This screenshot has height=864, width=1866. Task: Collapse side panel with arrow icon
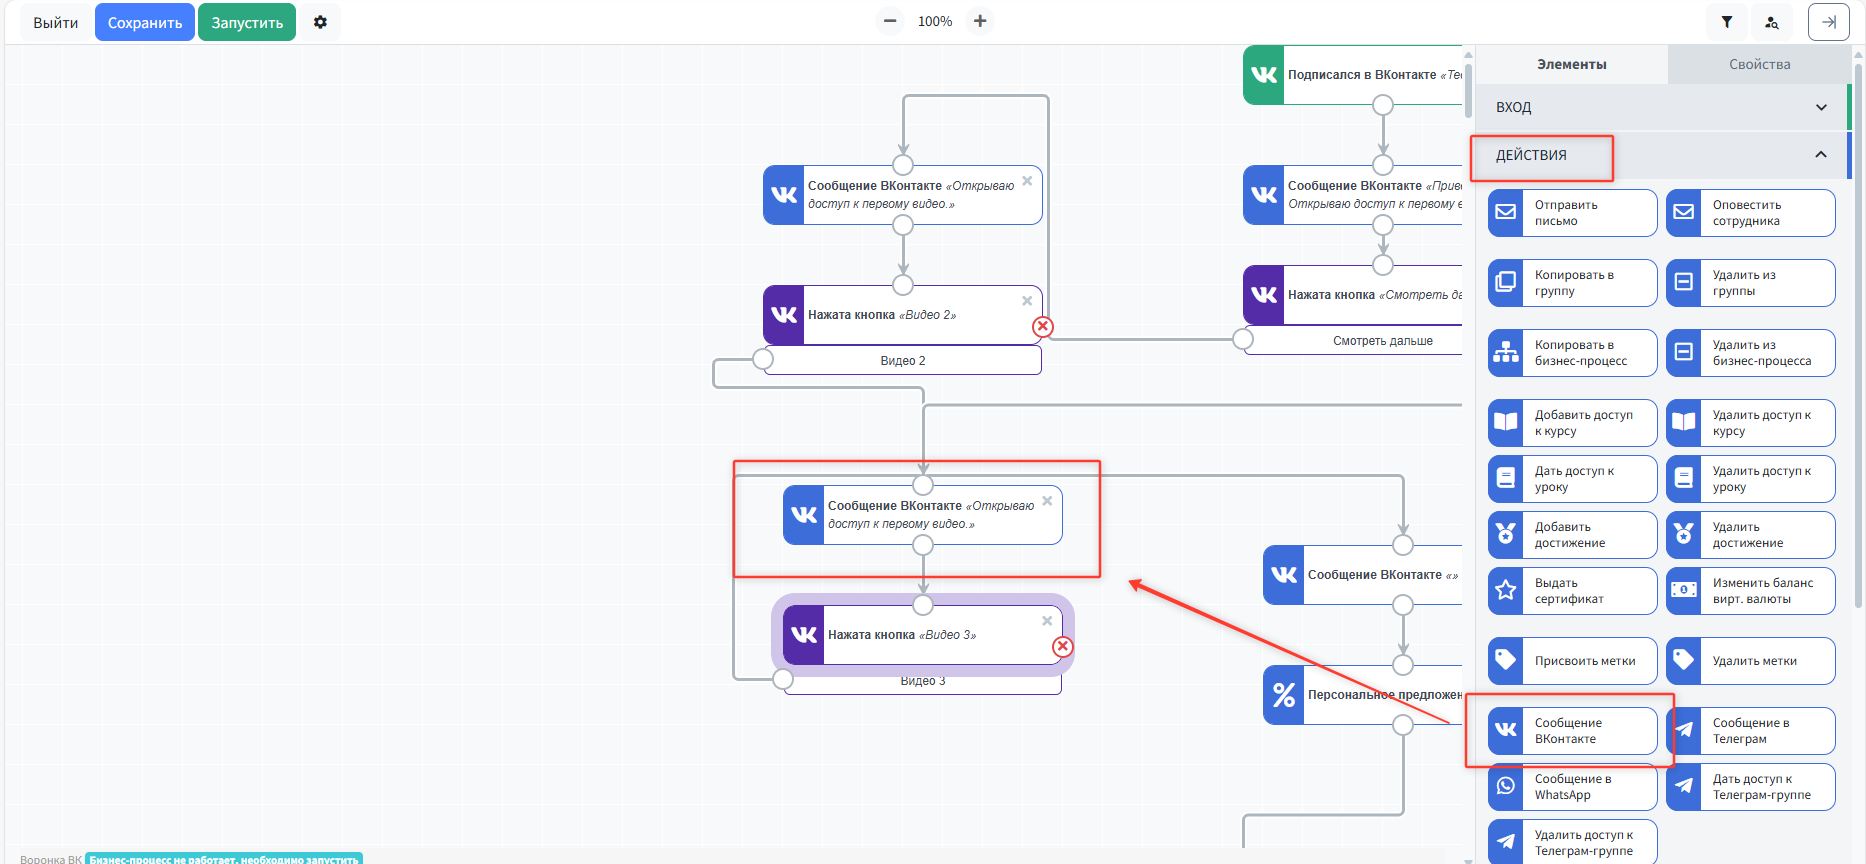pos(1828,22)
